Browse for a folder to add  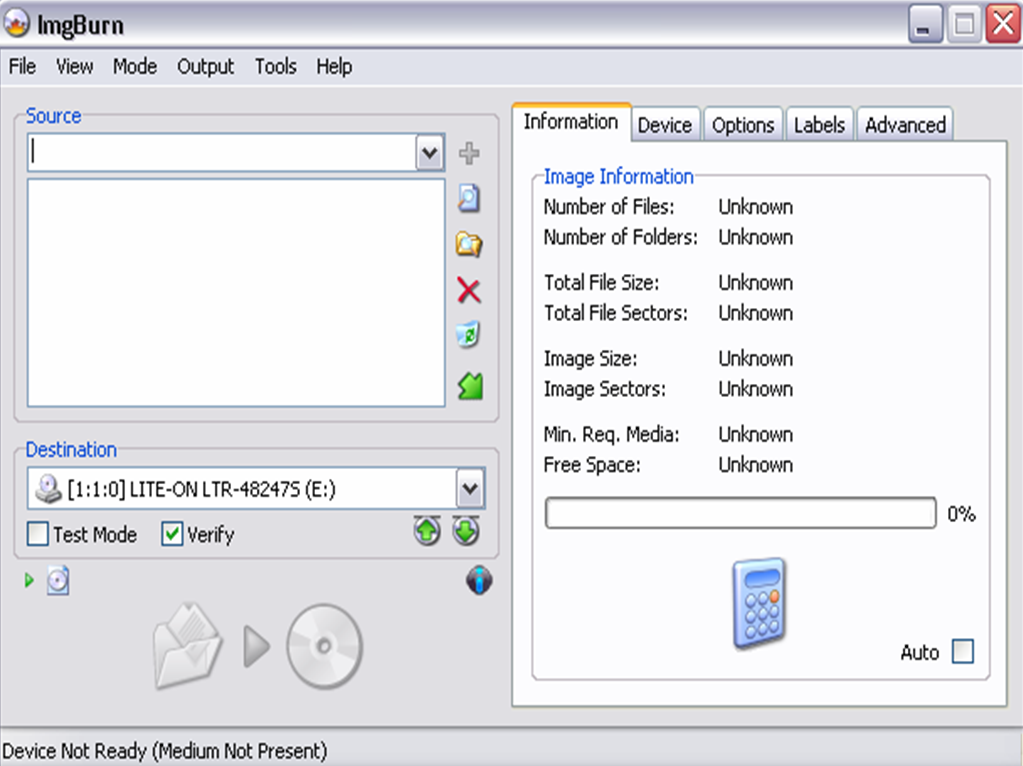468,244
